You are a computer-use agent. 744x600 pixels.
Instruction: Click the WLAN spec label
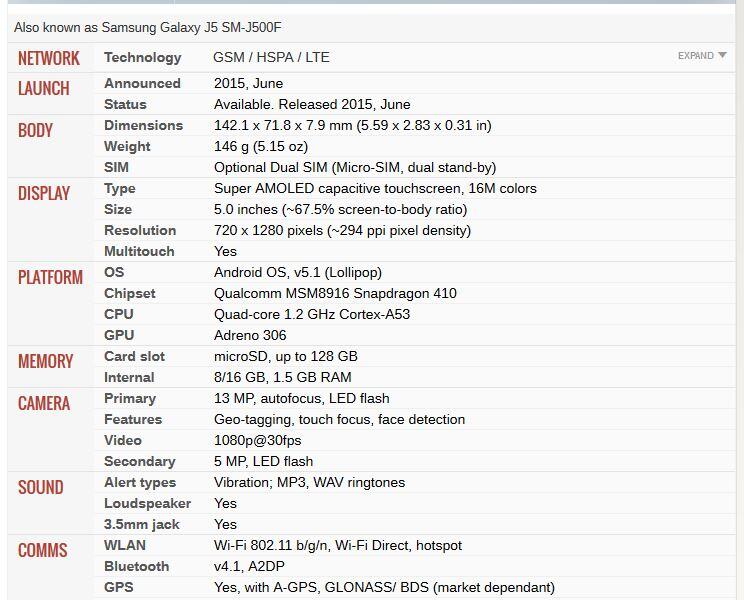pos(125,545)
